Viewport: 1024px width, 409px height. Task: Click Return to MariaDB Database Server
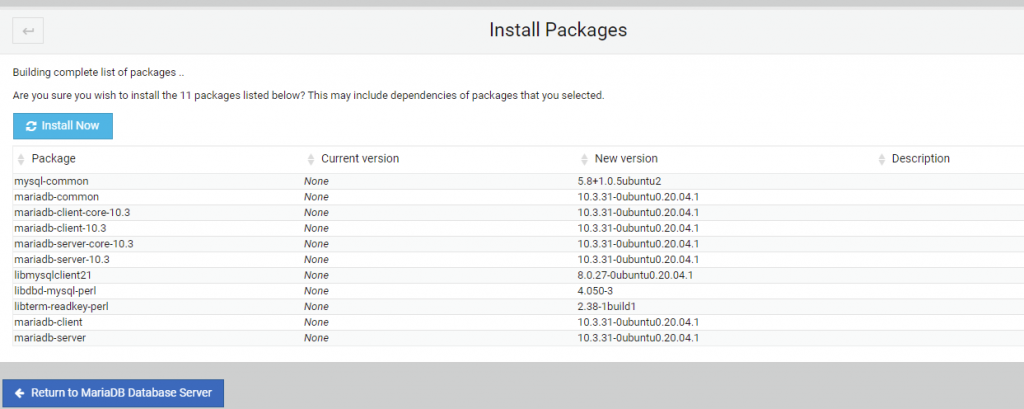(x=113, y=393)
